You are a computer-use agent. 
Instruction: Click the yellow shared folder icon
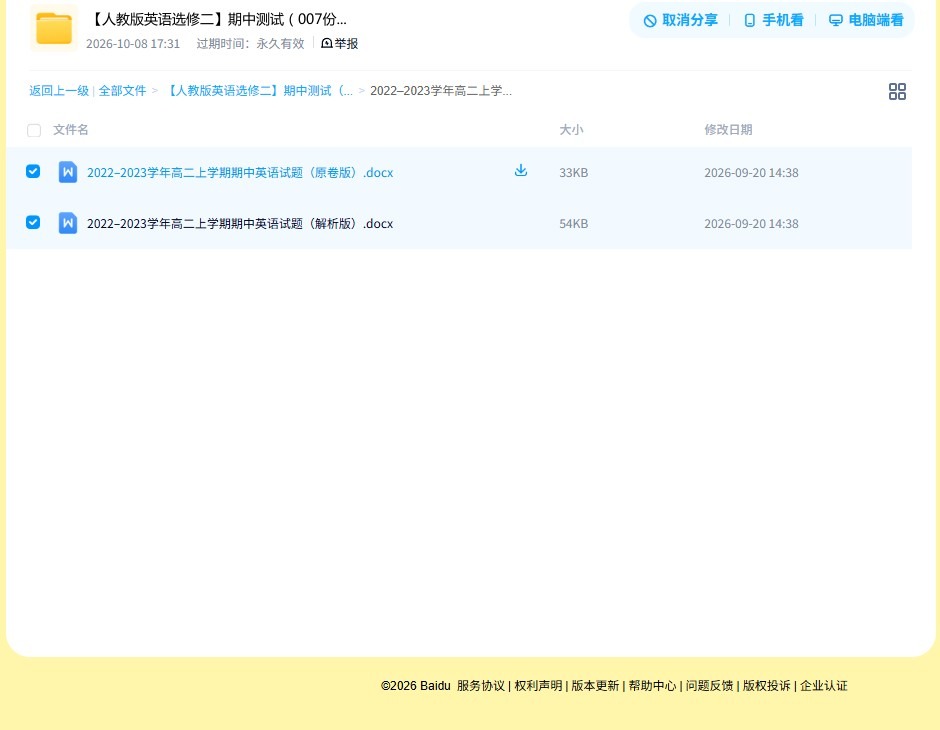tap(53, 28)
